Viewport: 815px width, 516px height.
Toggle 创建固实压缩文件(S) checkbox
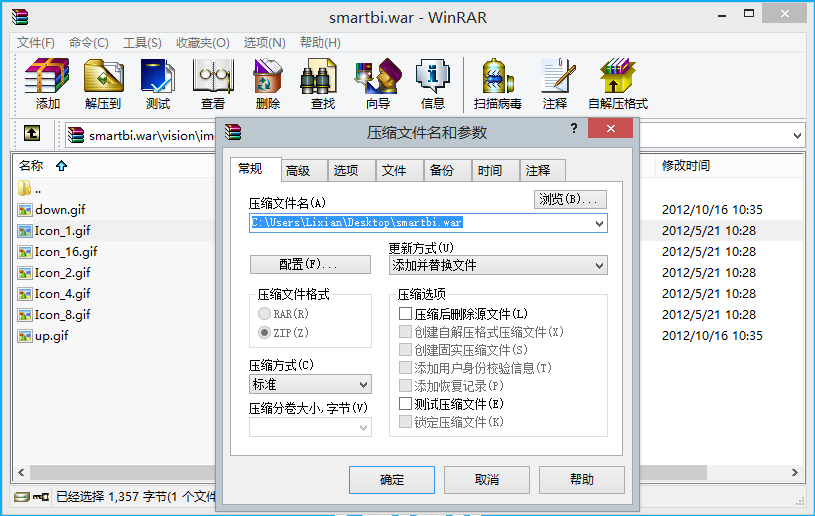[x=405, y=349]
